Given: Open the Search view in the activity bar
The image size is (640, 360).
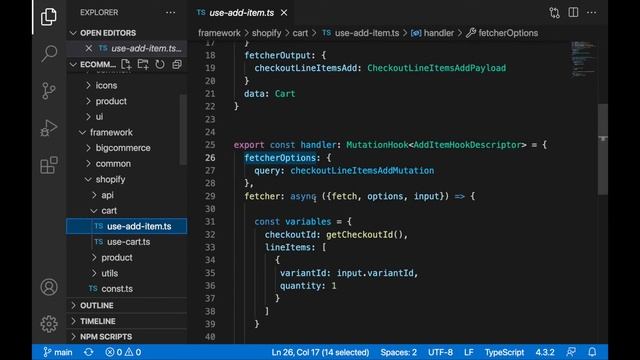Looking at the screenshot, I should (49, 53).
